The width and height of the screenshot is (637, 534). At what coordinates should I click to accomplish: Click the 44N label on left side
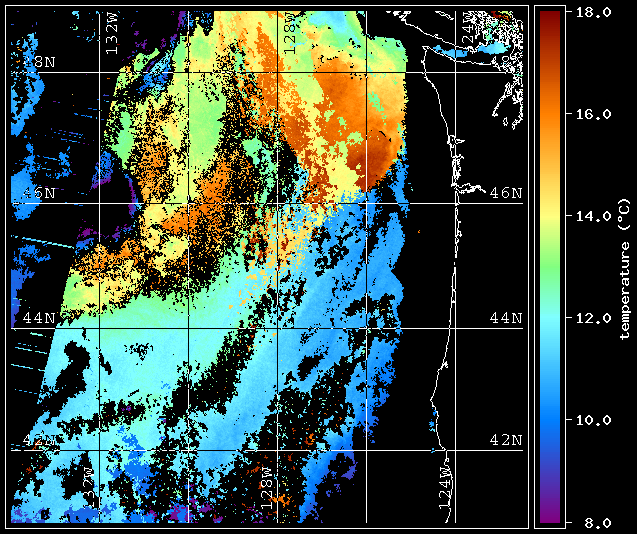point(39,318)
